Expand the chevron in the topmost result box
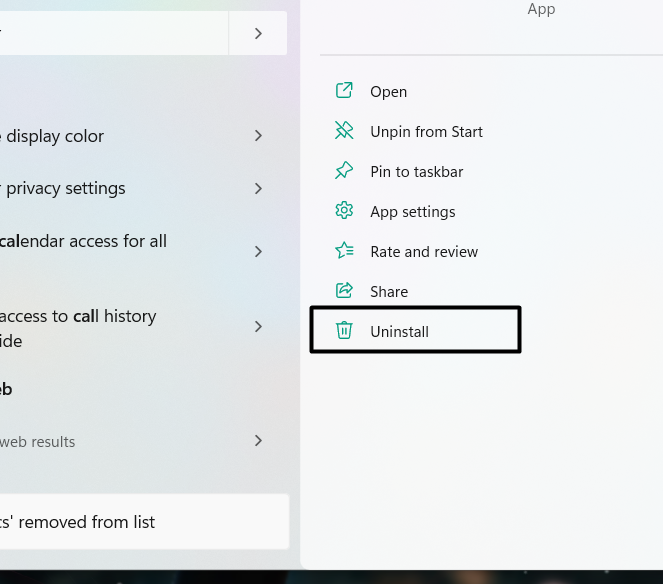This screenshot has height=584, width=663. point(258,34)
